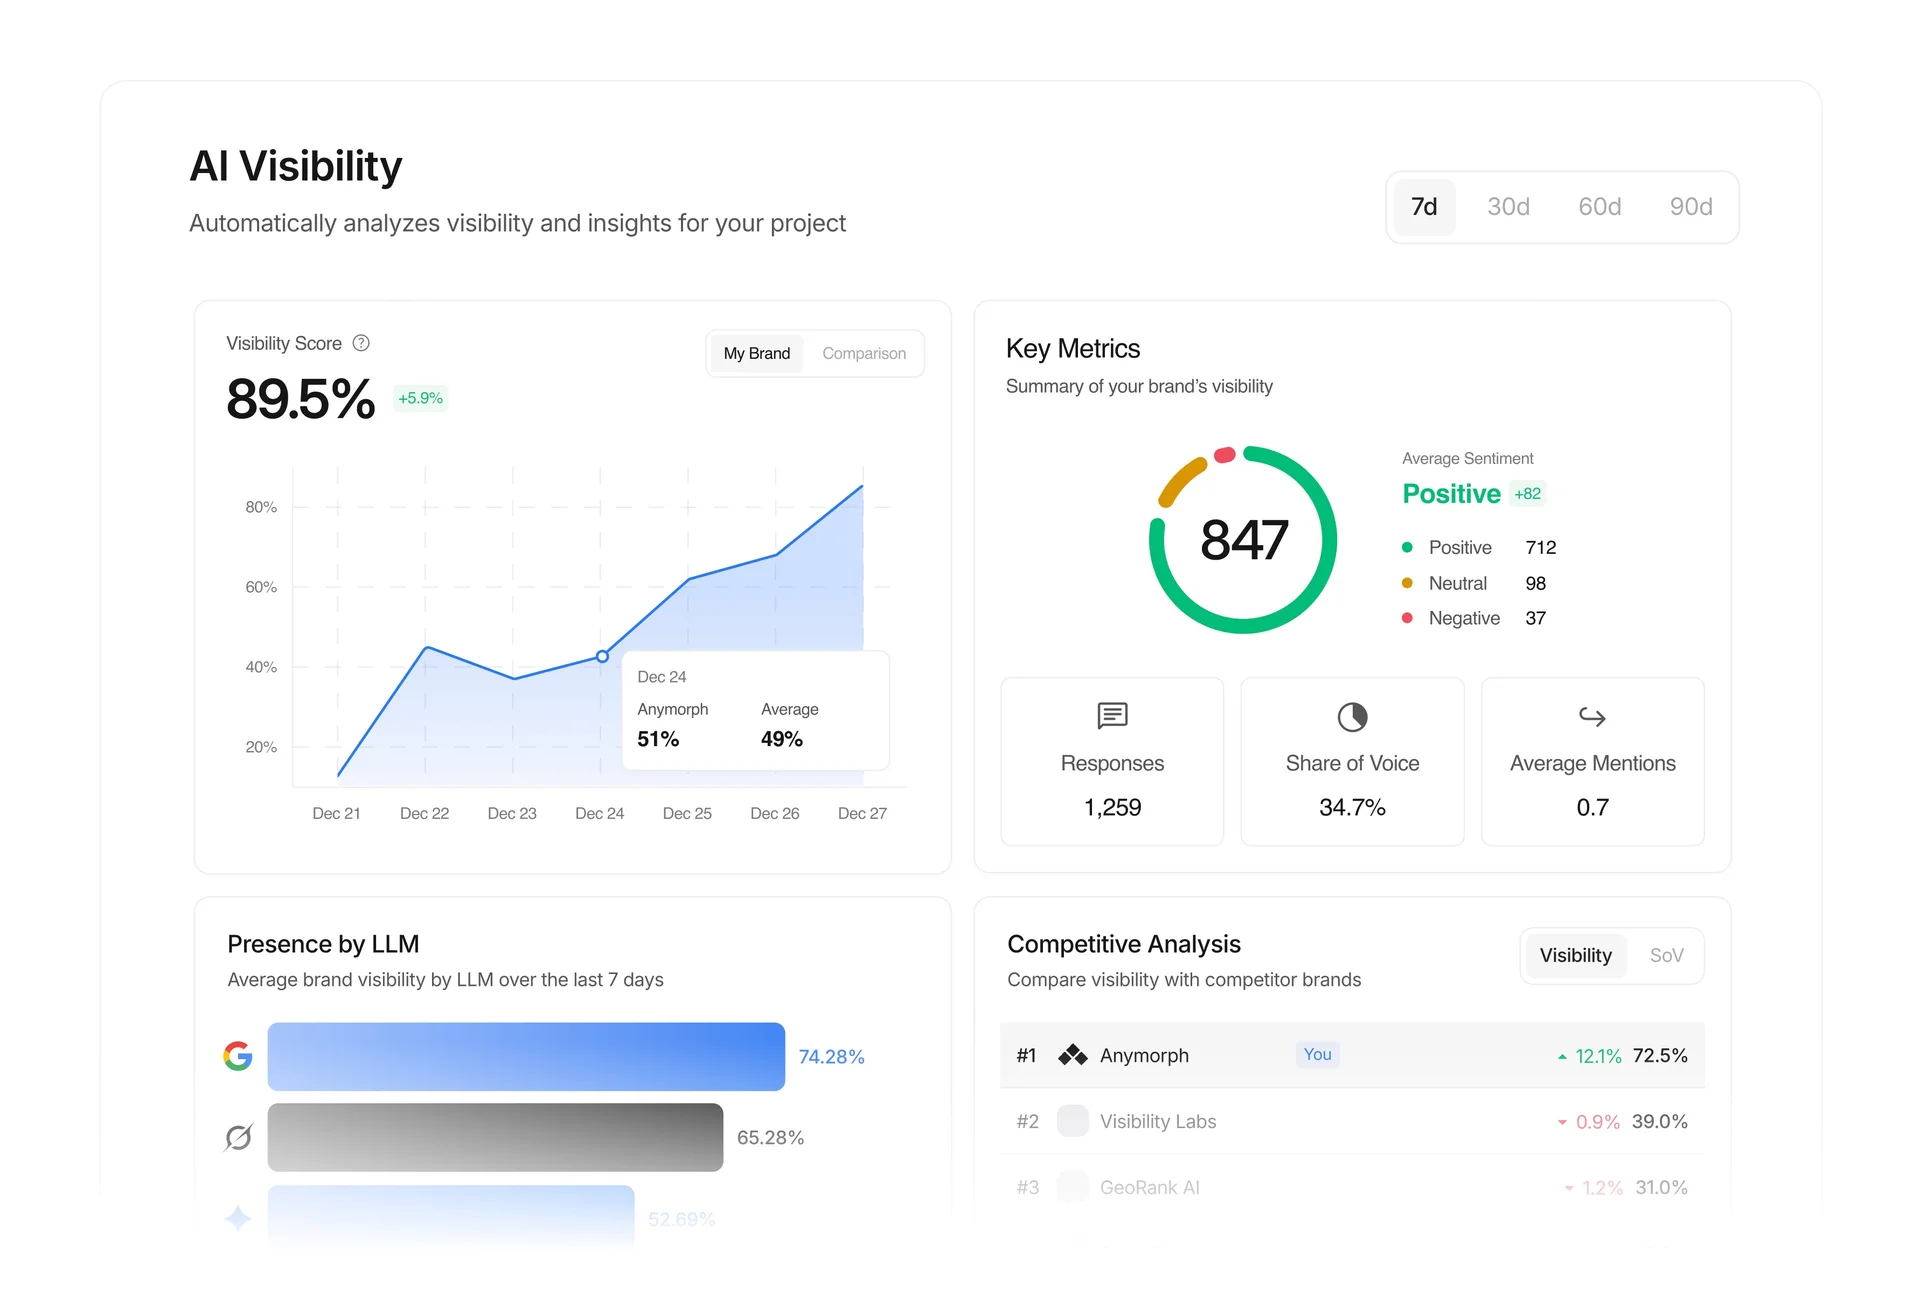Click the Anymorph brand logo in Competitive Analysis
The height and width of the screenshot is (1293, 1920).
(1072, 1055)
